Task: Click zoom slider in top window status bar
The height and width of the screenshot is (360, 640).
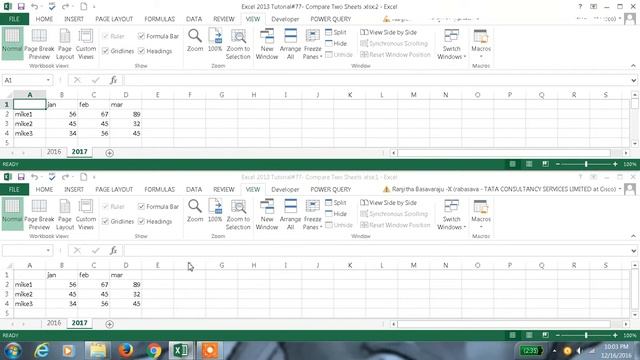Action: pyautogui.click(x=586, y=164)
